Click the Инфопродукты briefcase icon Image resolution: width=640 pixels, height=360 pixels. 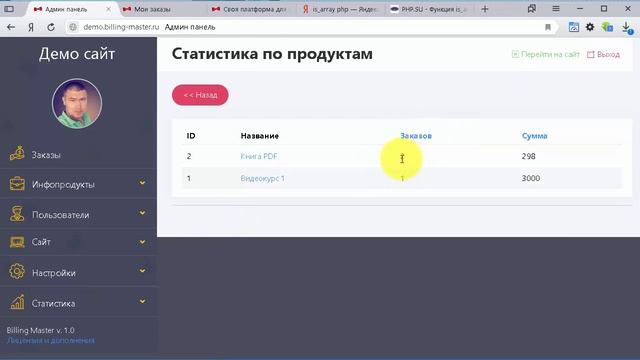pos(17,184)
